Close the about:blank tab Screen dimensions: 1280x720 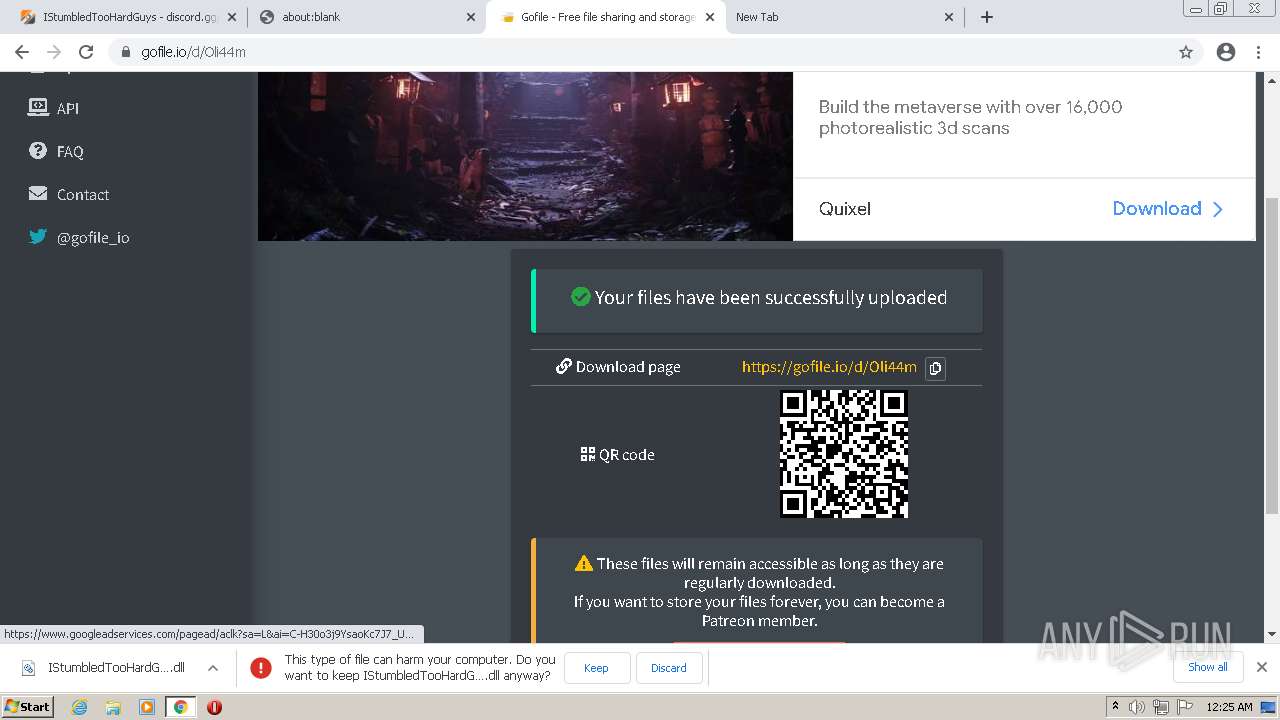[x=471, y=17]
